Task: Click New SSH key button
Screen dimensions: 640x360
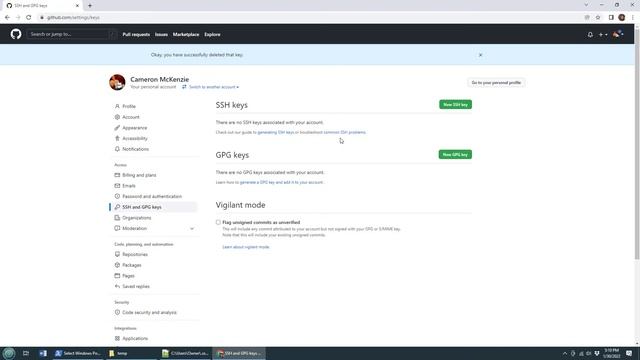Action: pyautogui.click(x=455, y=104)
